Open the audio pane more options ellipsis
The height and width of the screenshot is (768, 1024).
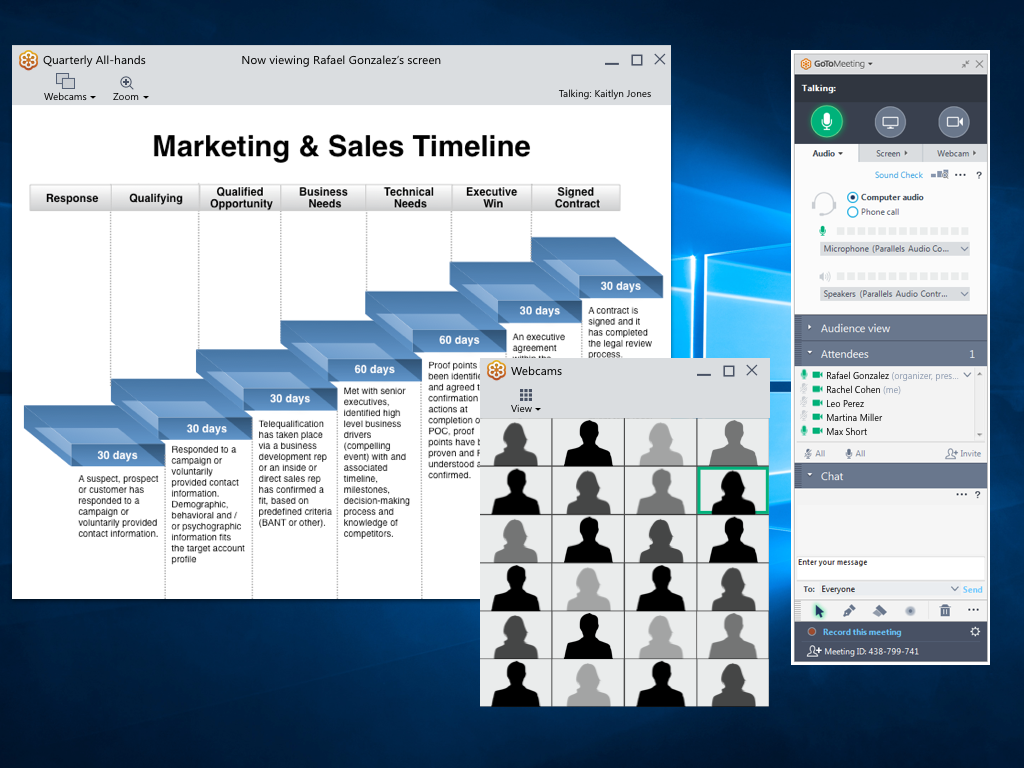coord(960,174)
